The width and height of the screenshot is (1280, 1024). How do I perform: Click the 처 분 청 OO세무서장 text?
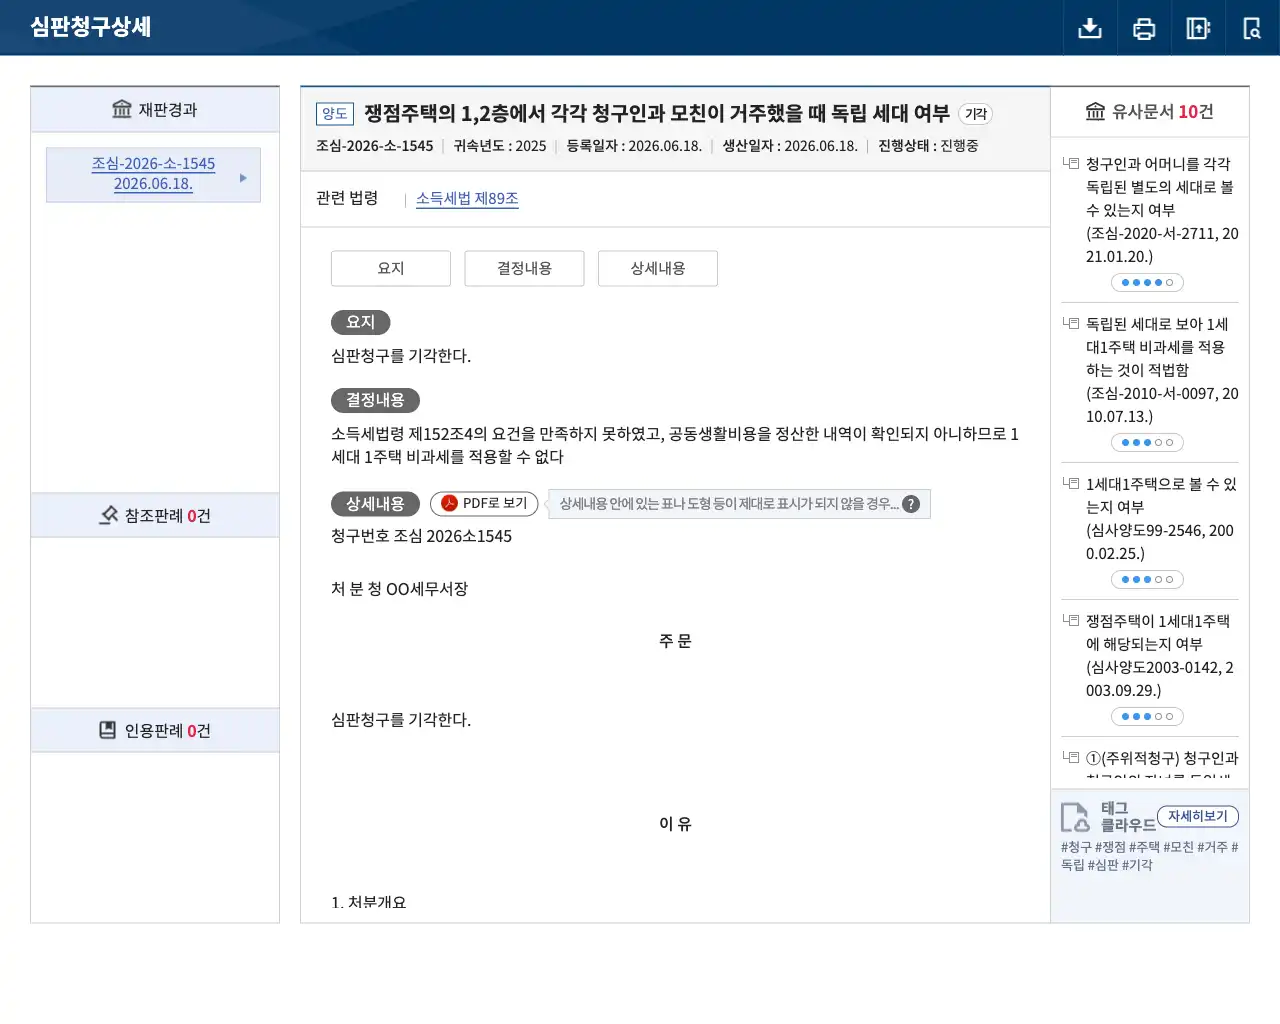(399, 589)
